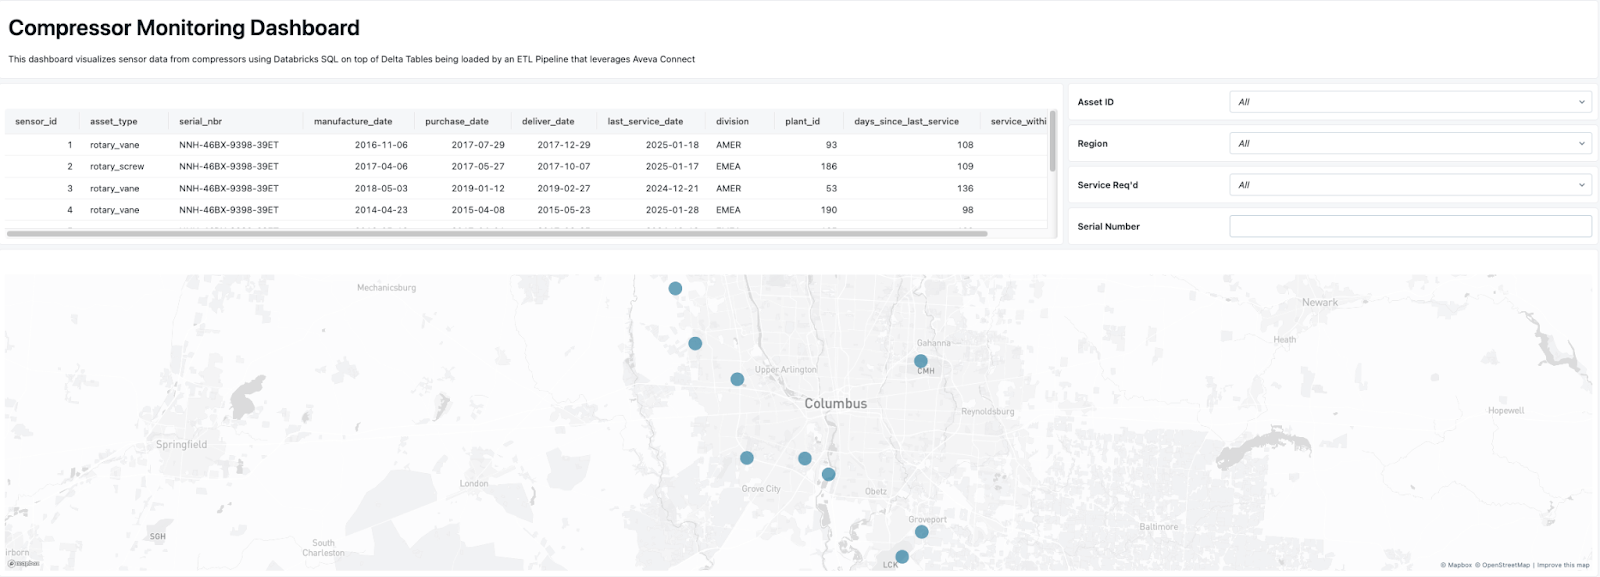Click the table's vertical scrollbar

click(x=1052, y=141)
